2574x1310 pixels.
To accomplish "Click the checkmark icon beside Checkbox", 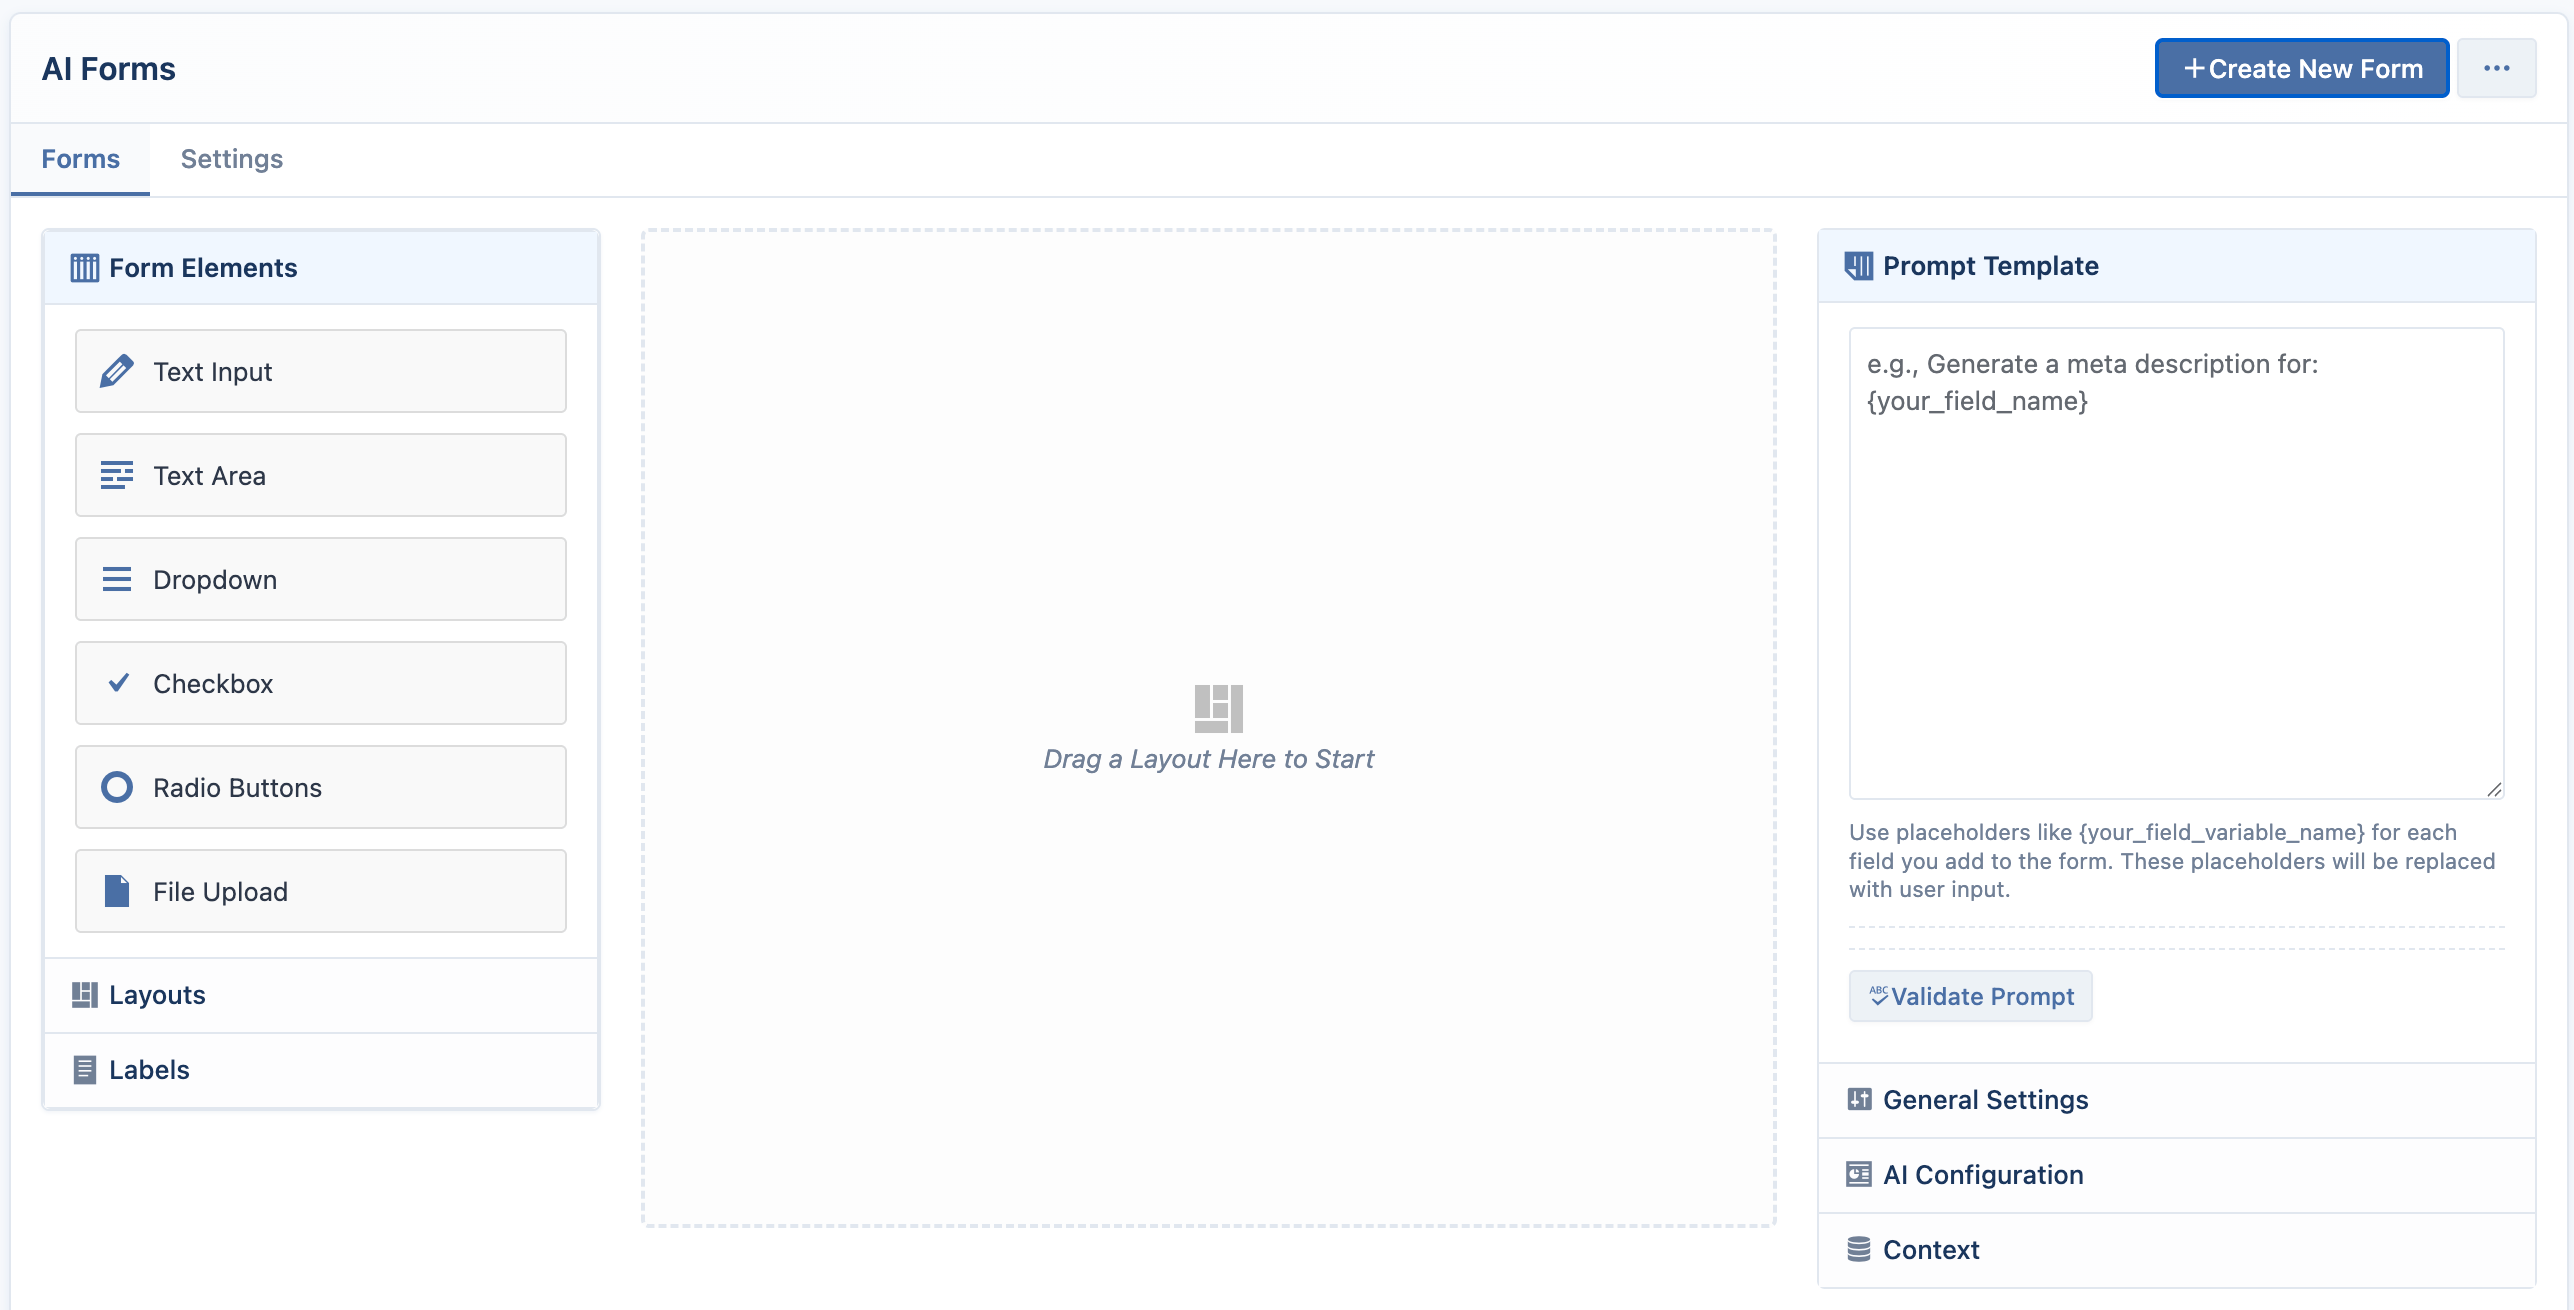I will coord(118,683).
